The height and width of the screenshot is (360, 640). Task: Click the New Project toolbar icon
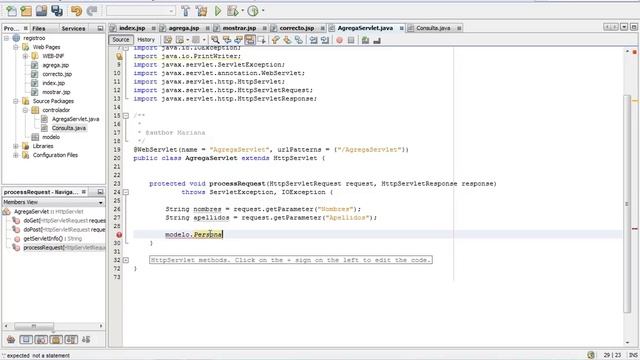coord(26,11)
